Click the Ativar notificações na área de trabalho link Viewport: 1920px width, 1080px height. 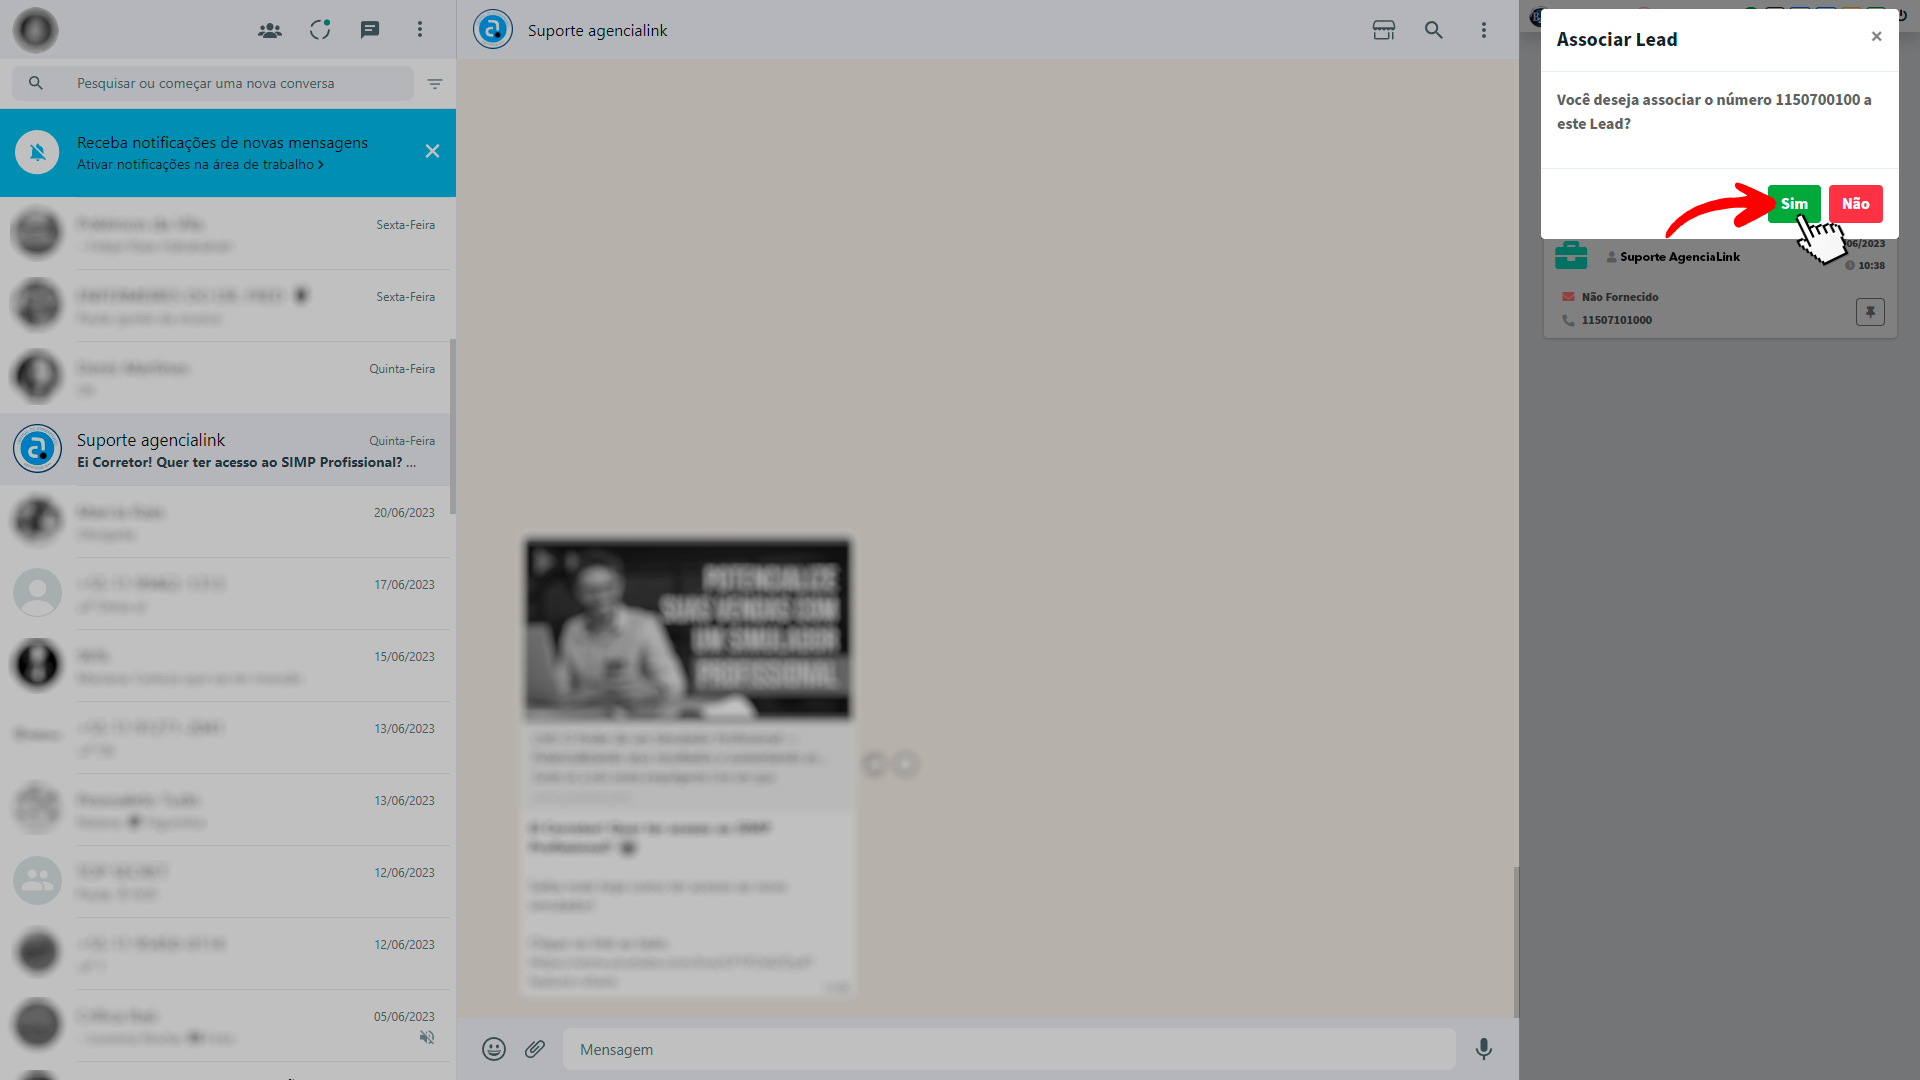200,165
